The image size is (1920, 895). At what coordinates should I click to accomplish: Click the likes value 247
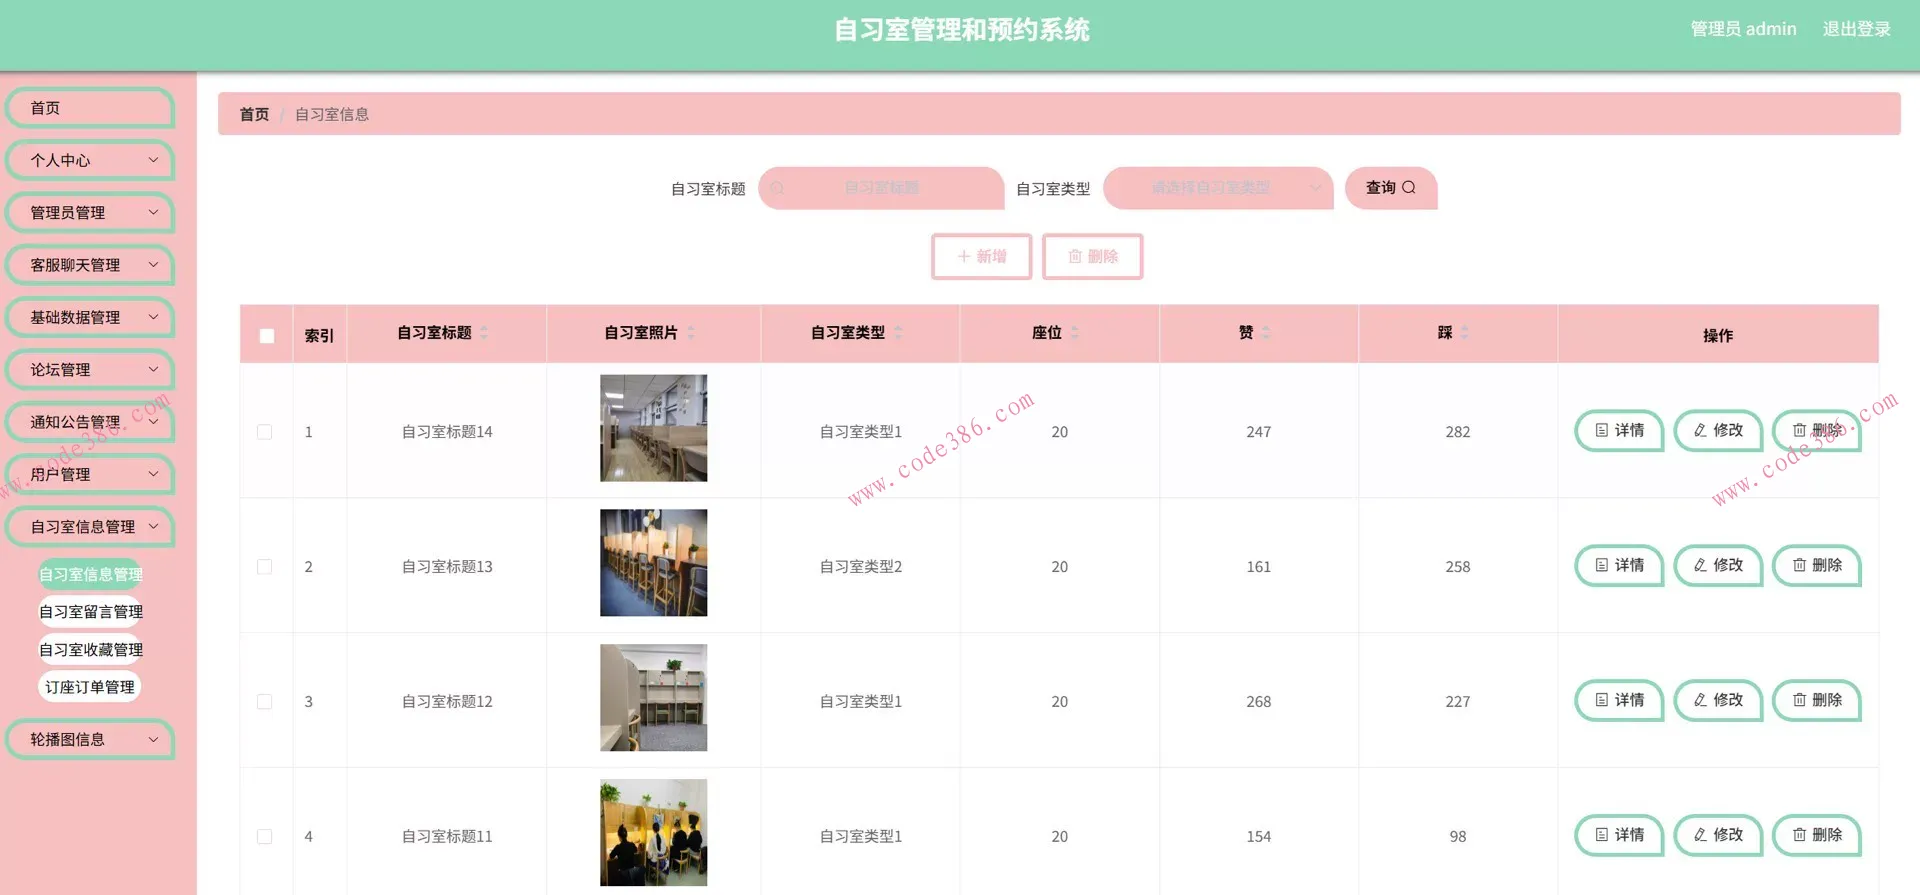click(x=1259, y=432)
